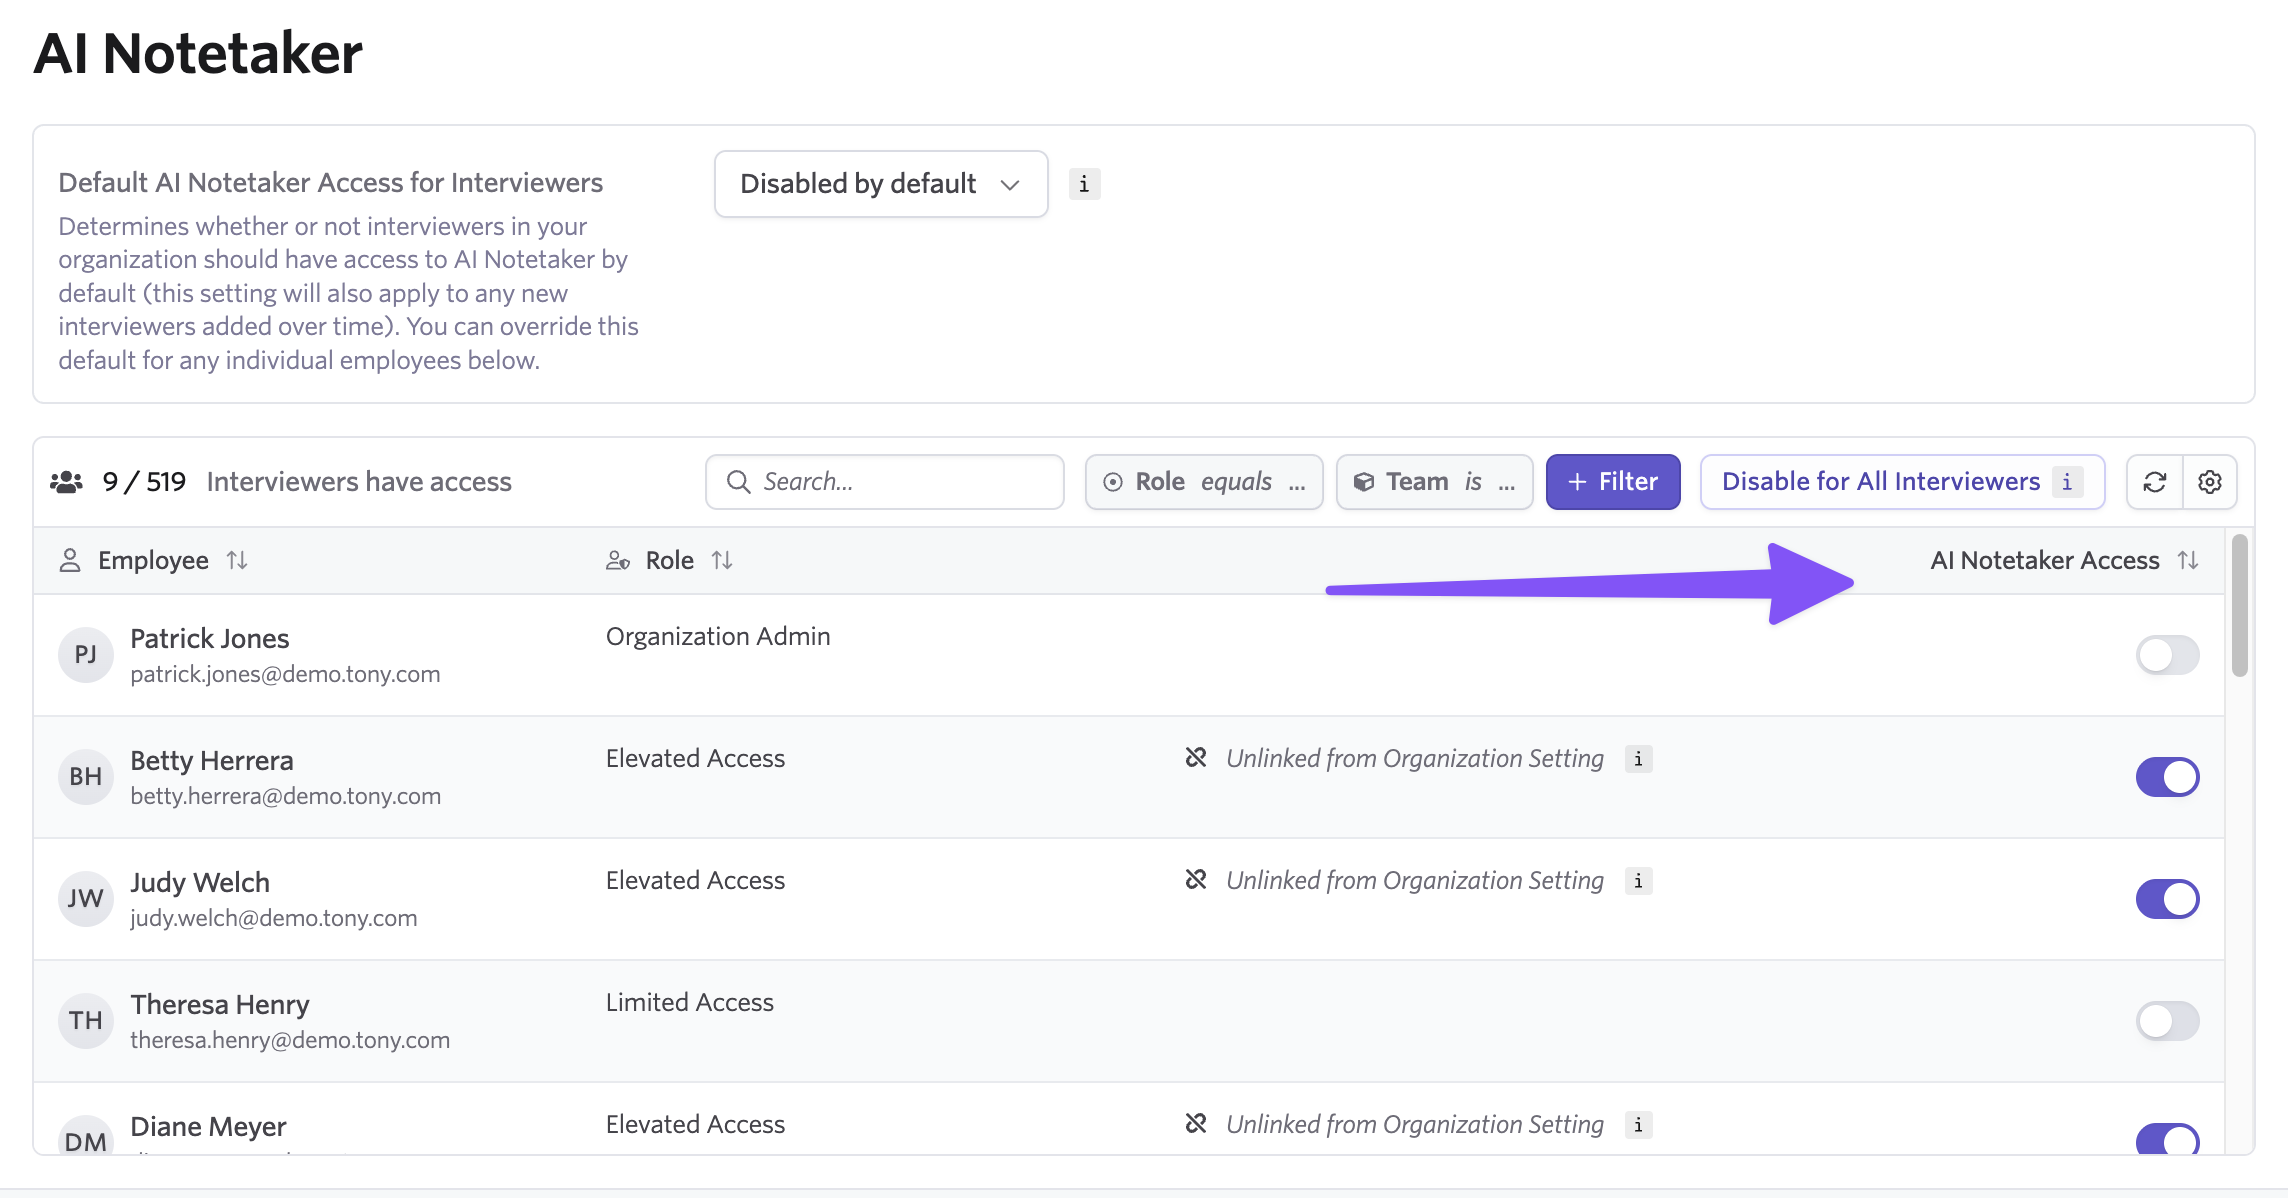Image resolution: width=2288 pixels, height=1198 pixels.
Task: Click info icon in Betty Herrera's row
Action: point(1638,759)
